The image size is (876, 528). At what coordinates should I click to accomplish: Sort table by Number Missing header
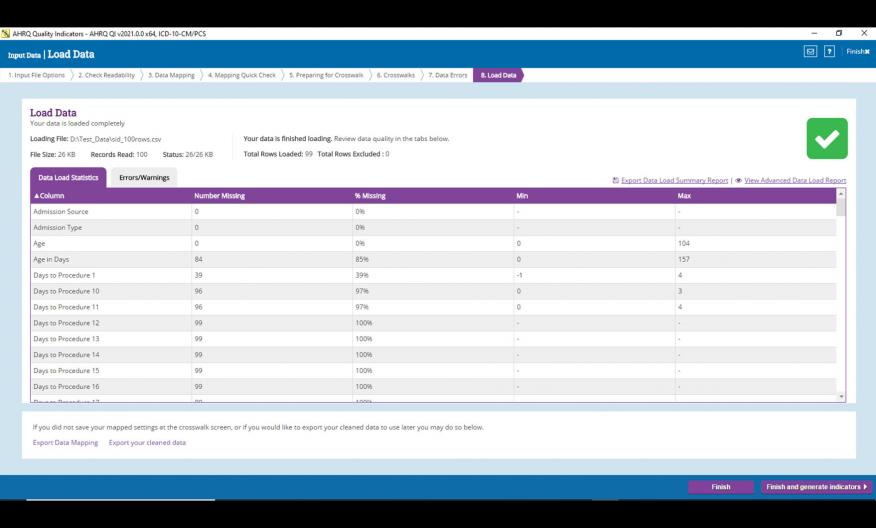[220, 196]
